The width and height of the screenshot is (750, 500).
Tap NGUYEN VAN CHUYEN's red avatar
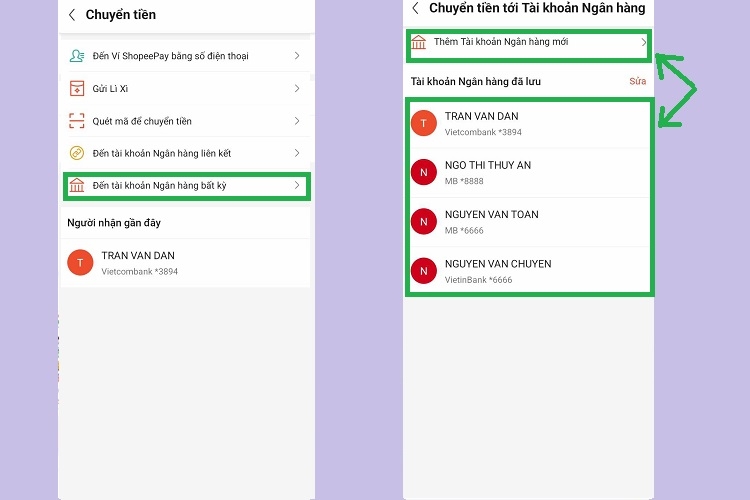[x=424, y=270]
